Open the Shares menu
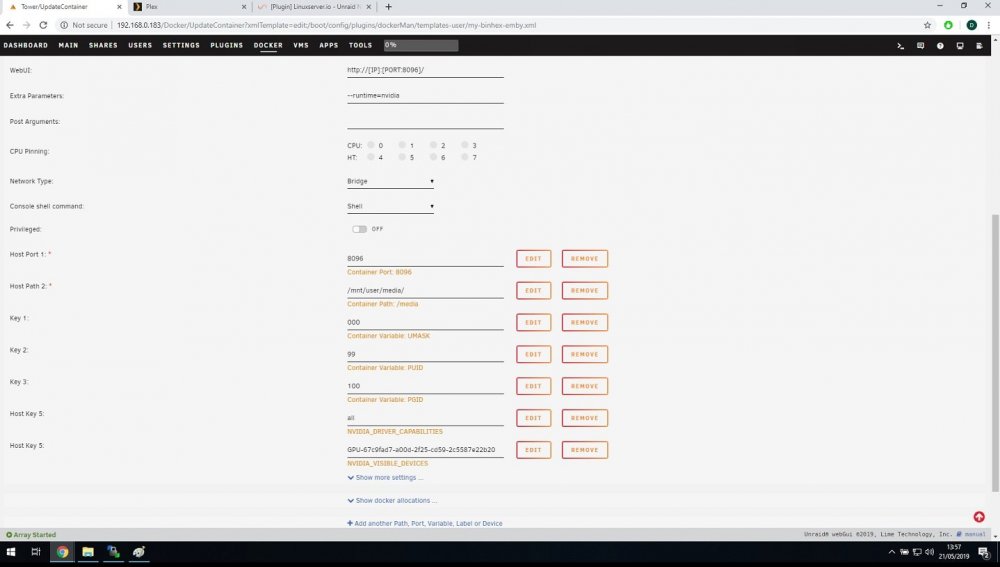Image resolution: width=1000 pixels, height=567 pixels. coord(103,45)
